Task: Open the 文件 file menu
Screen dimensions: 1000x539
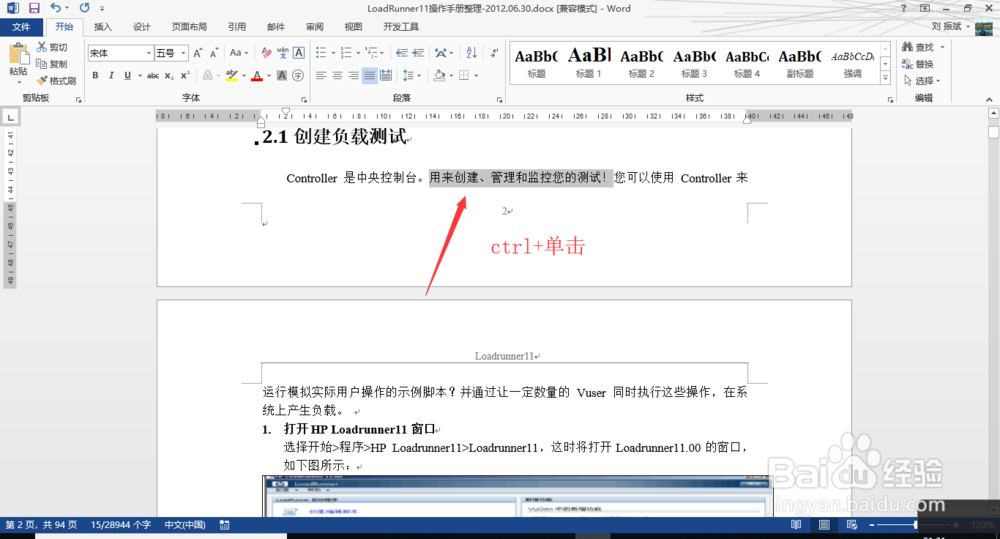Action: [21, 27]
